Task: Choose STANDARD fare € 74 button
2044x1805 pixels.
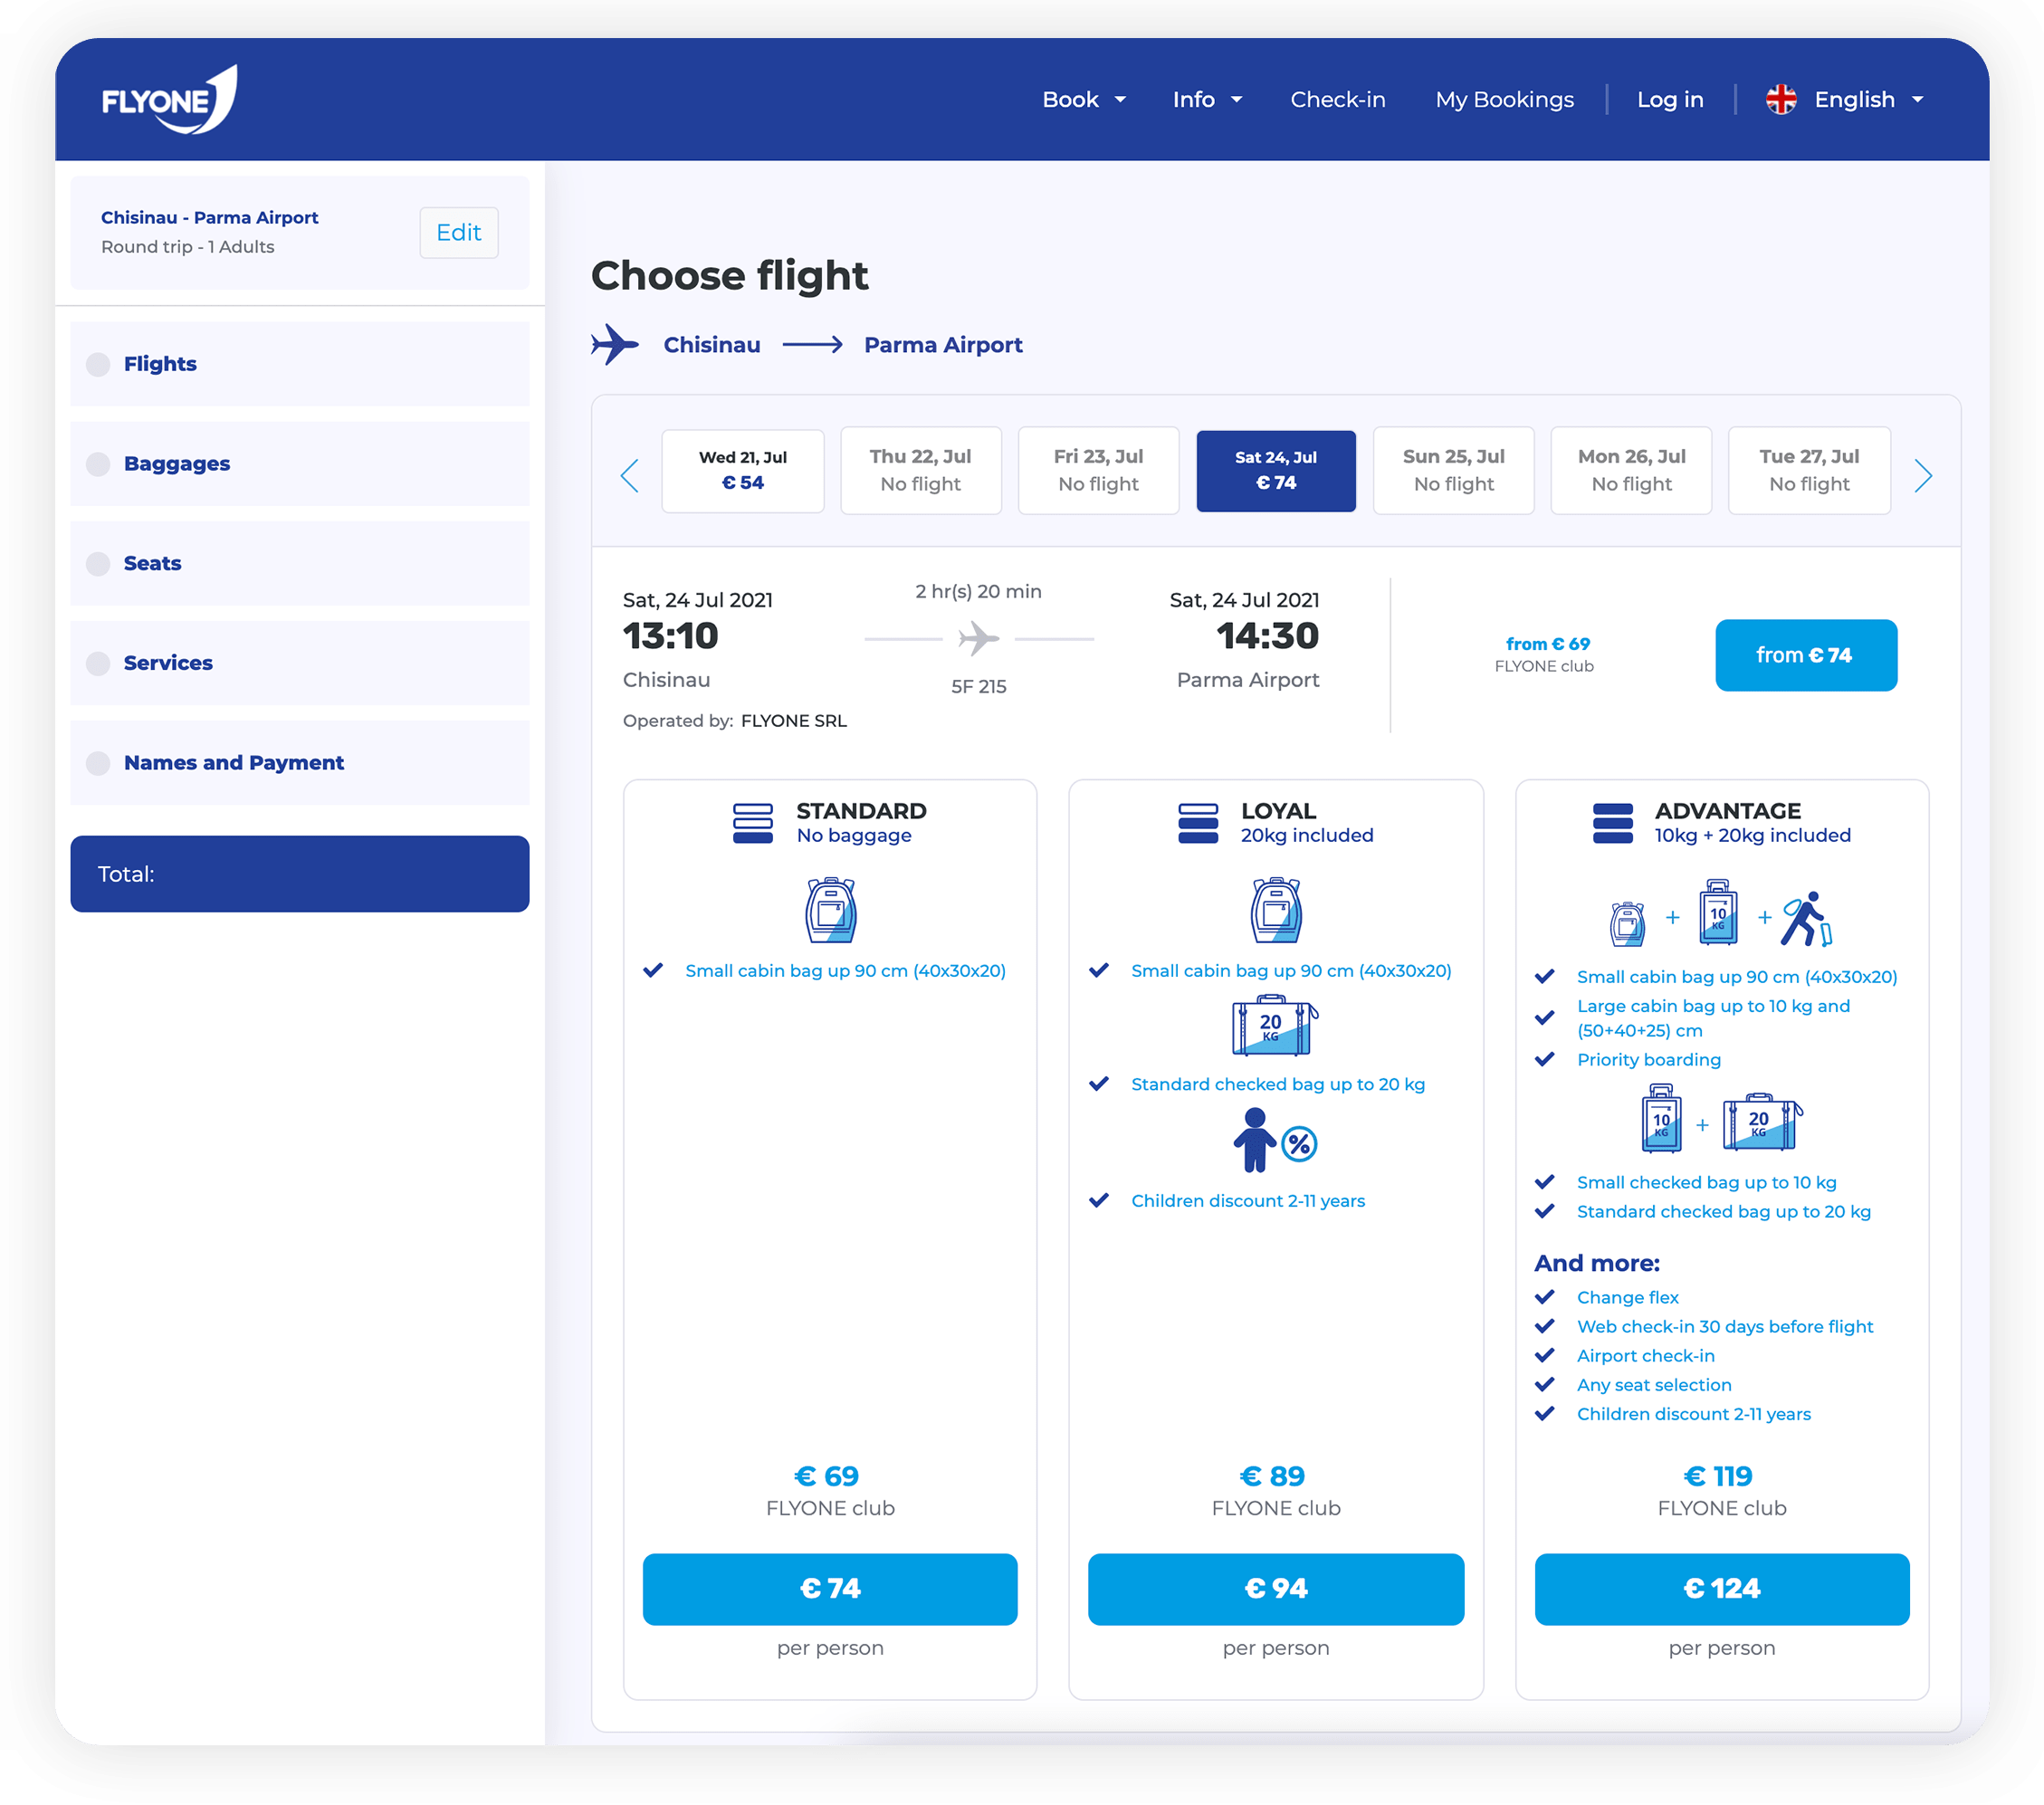Action: 829,1588
